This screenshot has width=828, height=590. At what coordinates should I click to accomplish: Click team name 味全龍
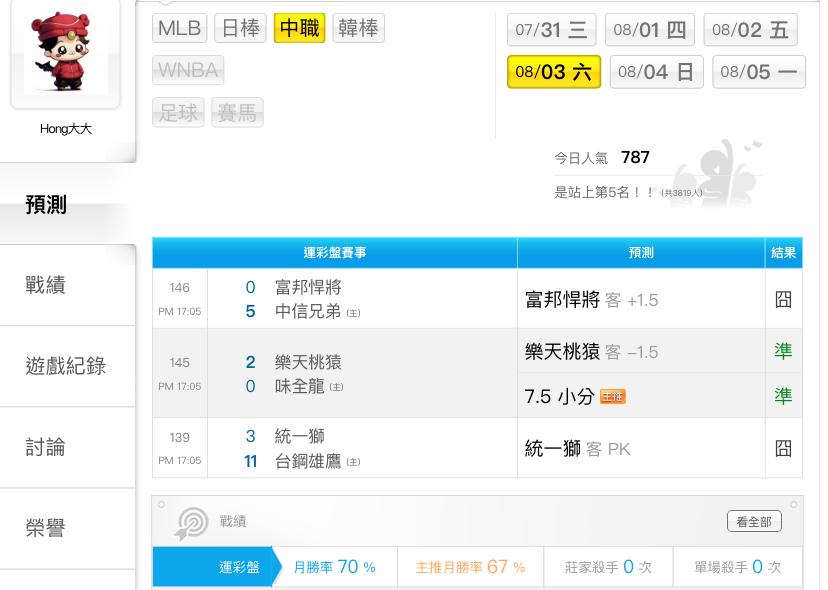click(299, 386)
